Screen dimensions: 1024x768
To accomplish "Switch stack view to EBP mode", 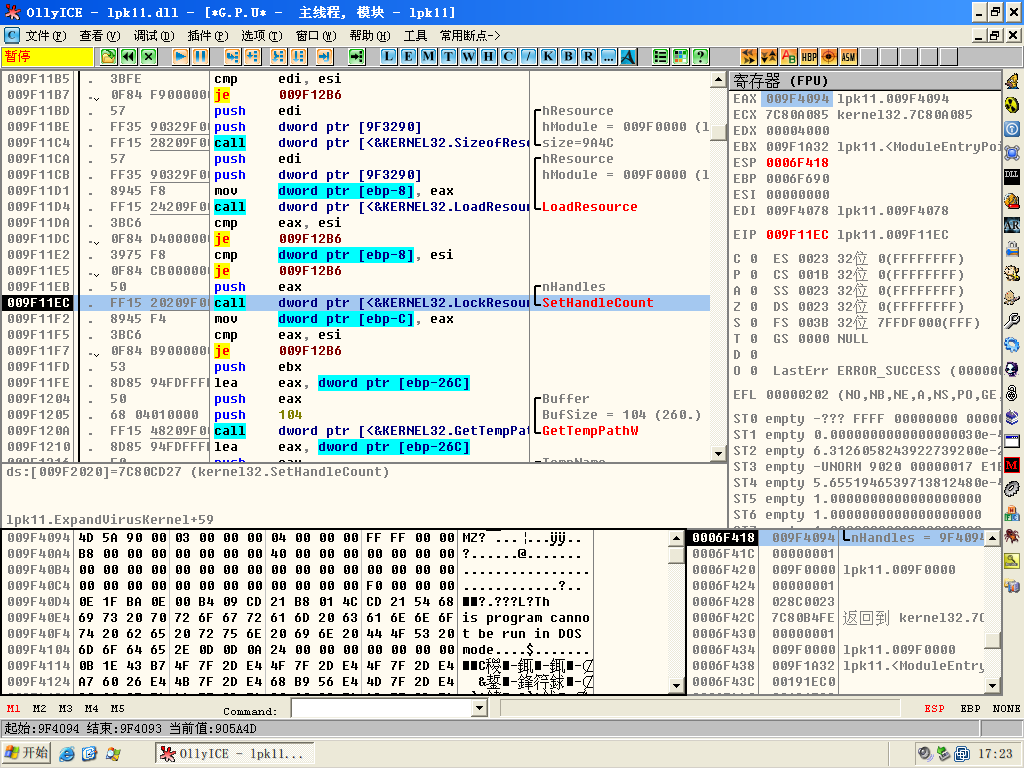I will click(969, 709).
